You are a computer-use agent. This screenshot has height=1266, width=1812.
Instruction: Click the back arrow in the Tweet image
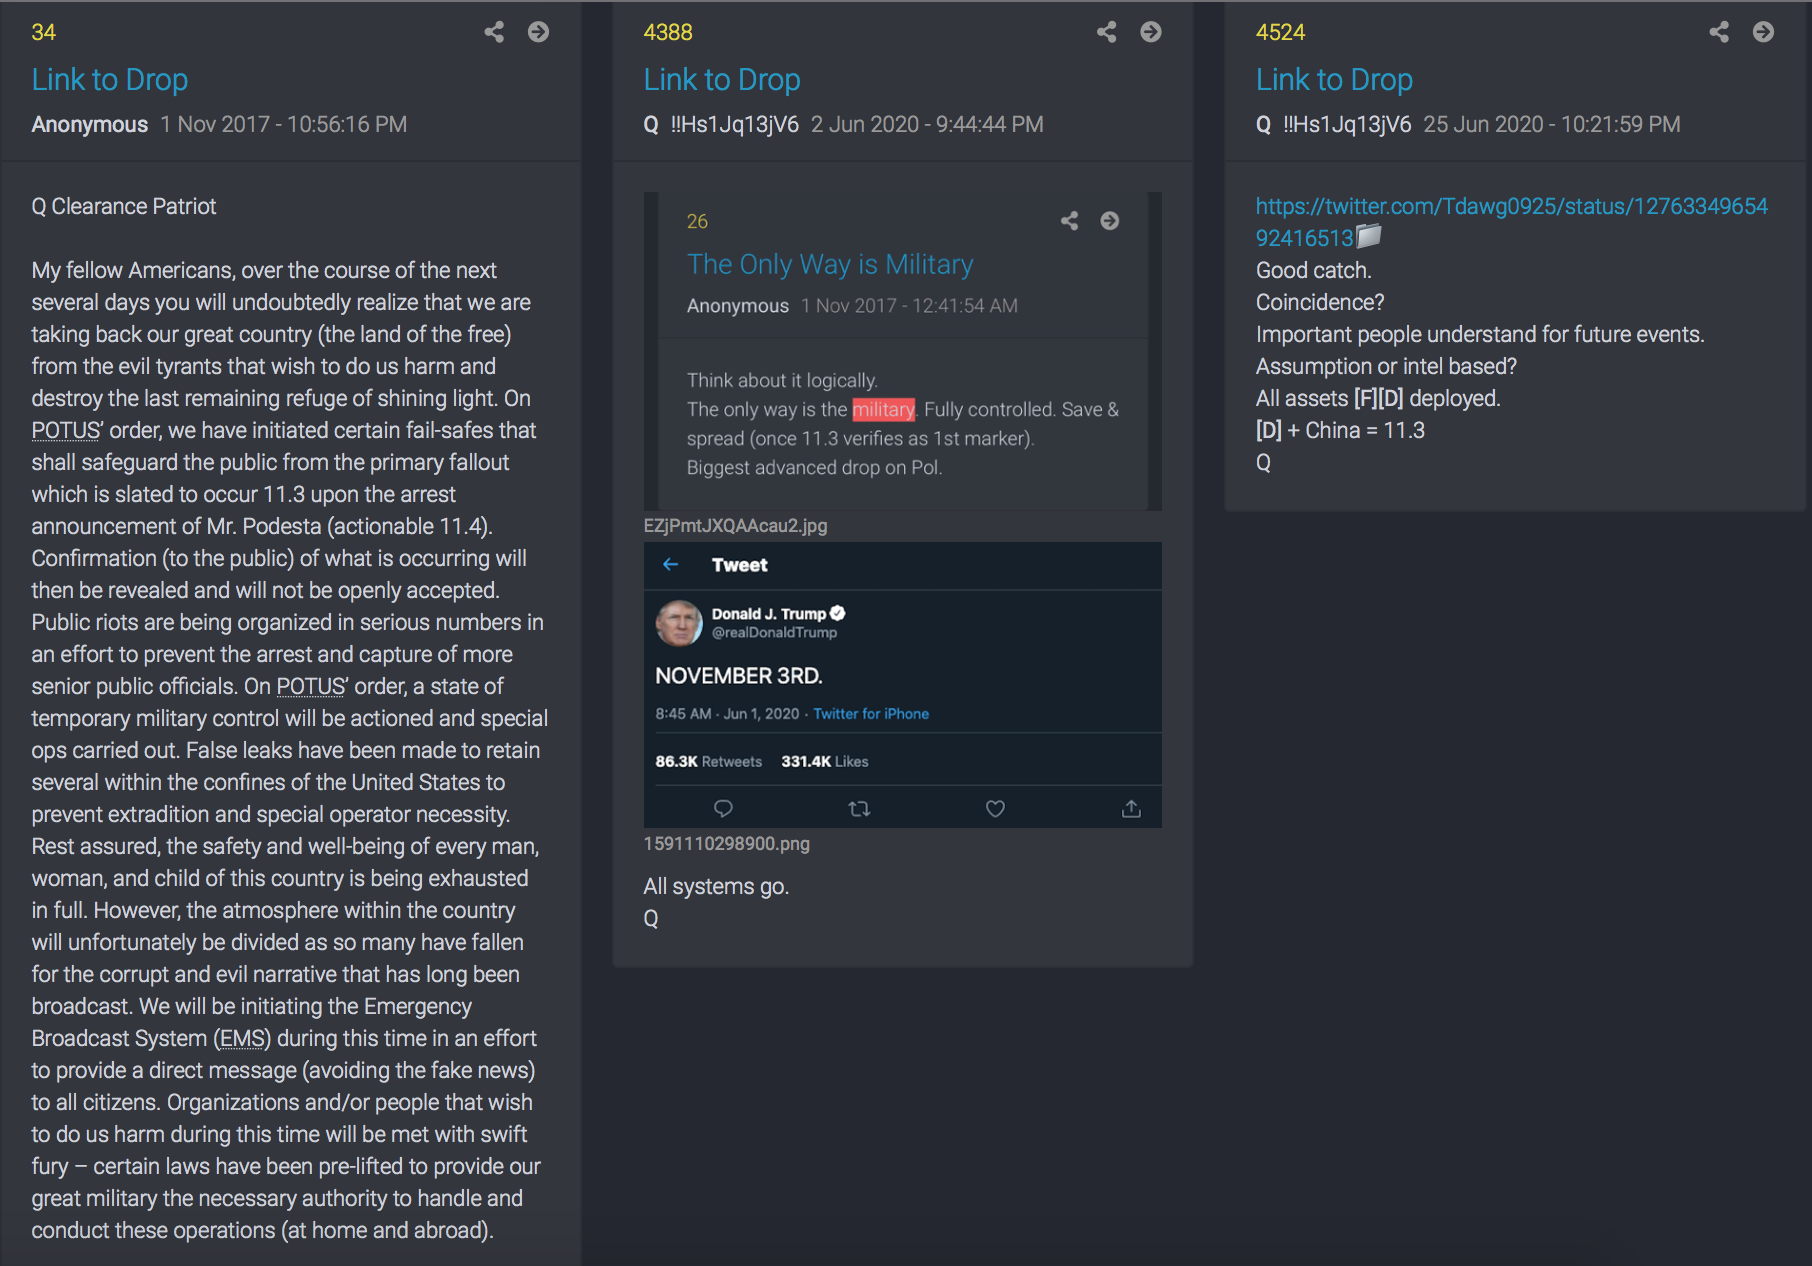(x=671, y=565)
